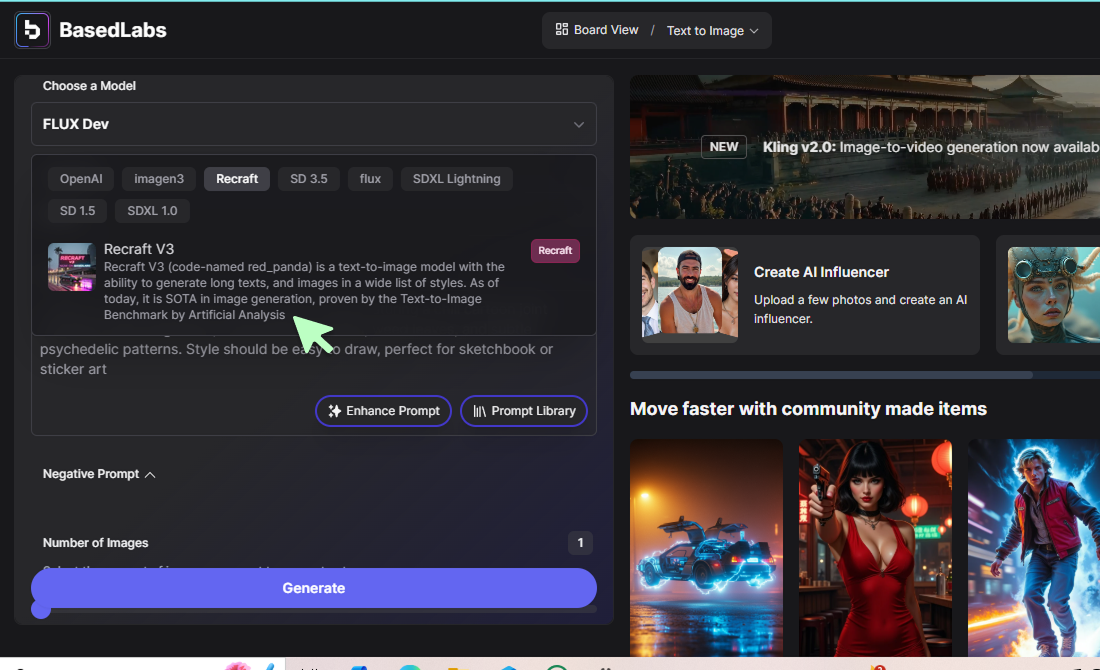Click the "Choose a Model" label
Image resolution: width=1100 pixels, height=670 pixels.
89,86
